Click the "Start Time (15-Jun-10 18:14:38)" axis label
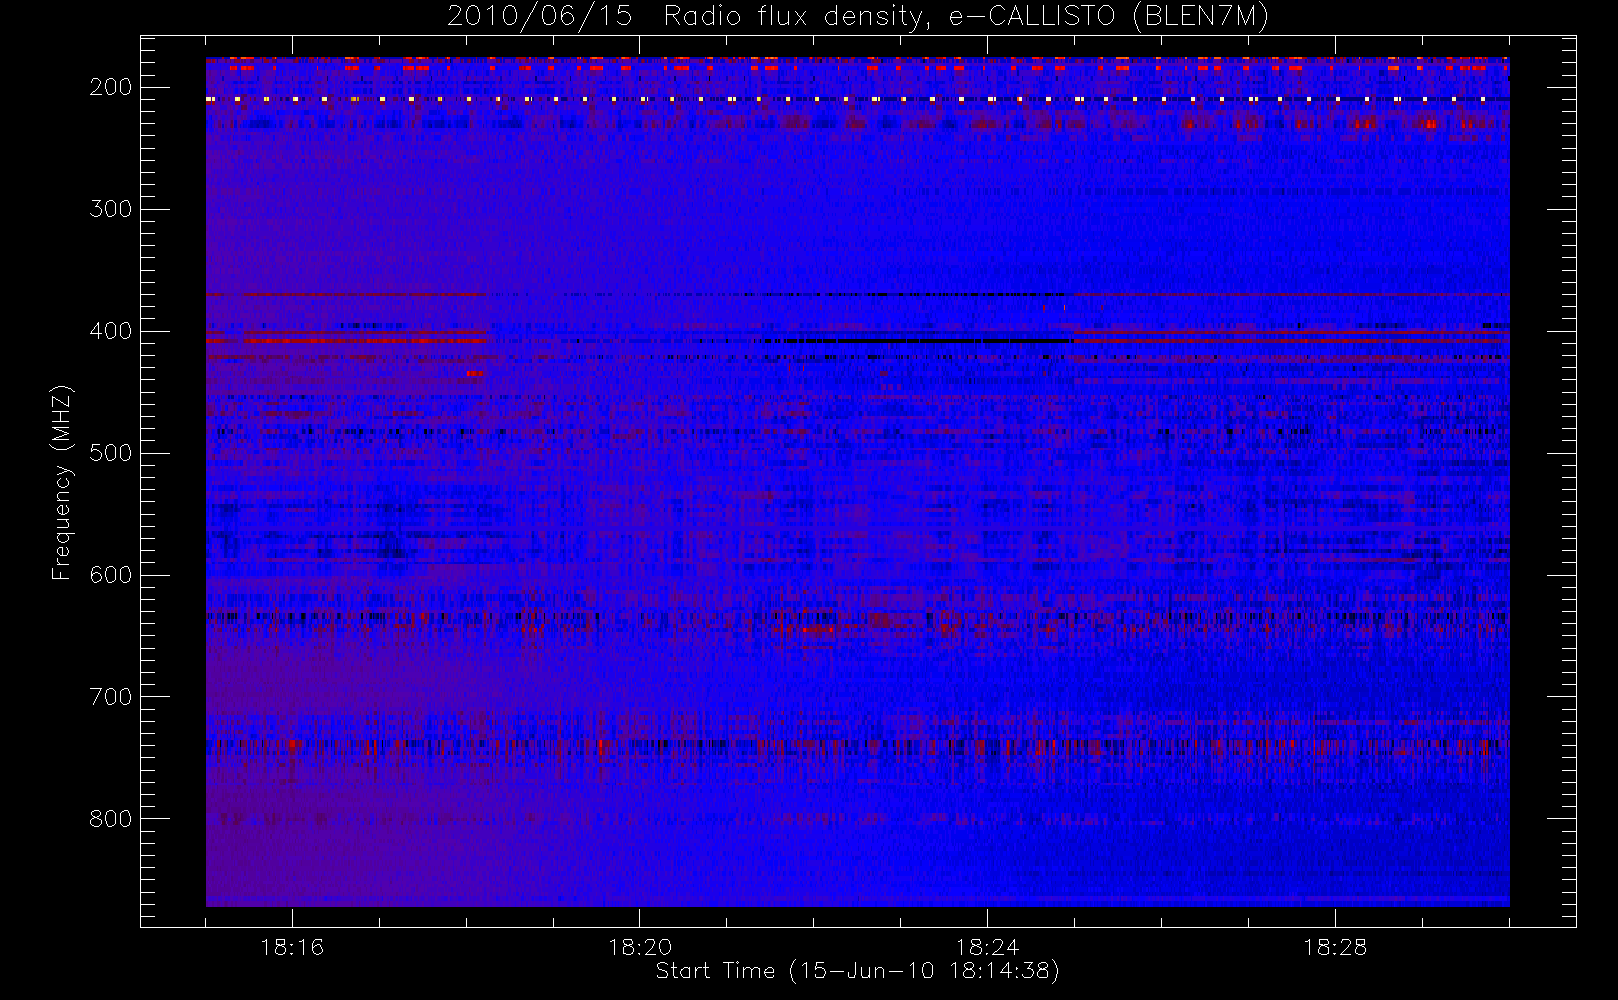 tap(858, 971)
